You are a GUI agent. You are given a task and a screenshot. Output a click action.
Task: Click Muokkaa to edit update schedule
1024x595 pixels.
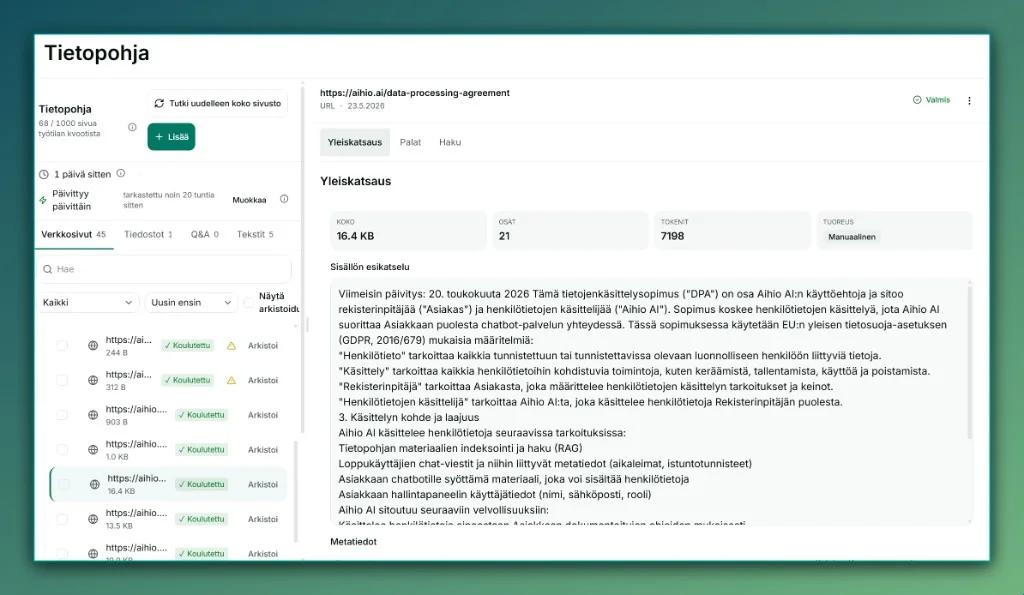tap(249, 200)
